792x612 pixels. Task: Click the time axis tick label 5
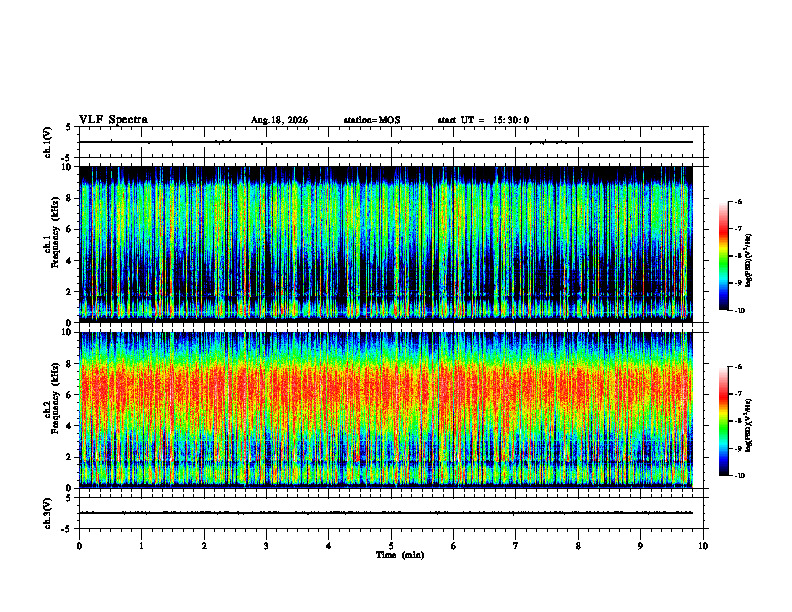(x=391, y=546)
